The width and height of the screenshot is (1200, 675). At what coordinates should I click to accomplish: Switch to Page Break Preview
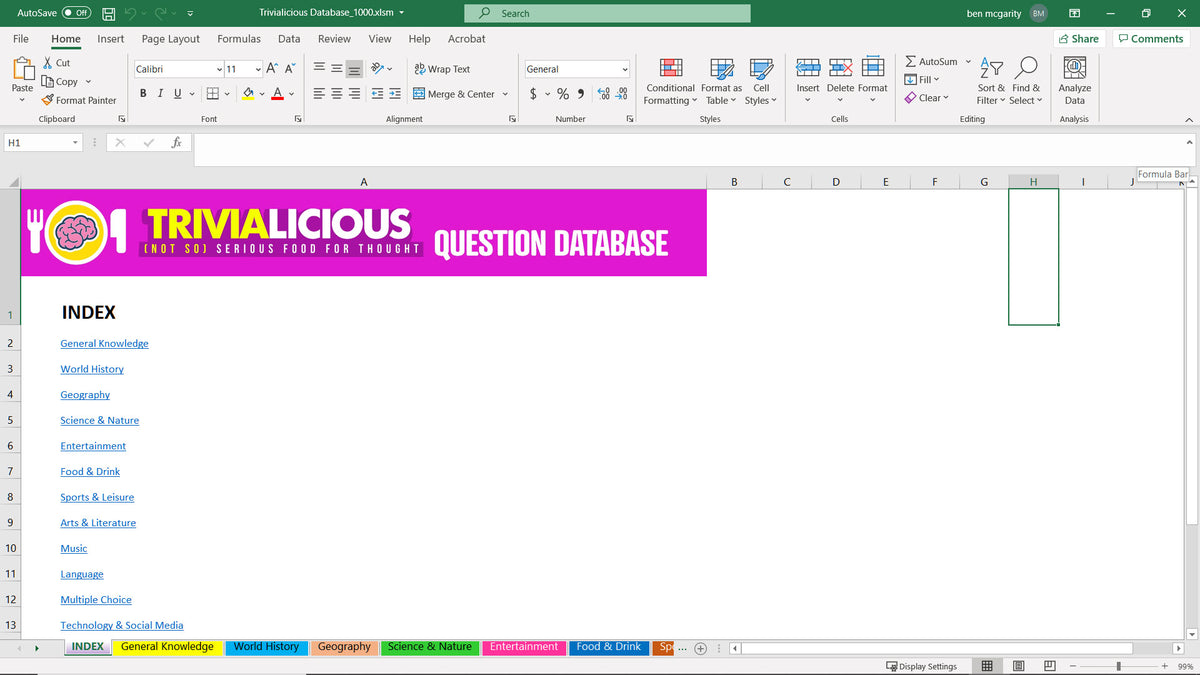(x=1050, y=666)
